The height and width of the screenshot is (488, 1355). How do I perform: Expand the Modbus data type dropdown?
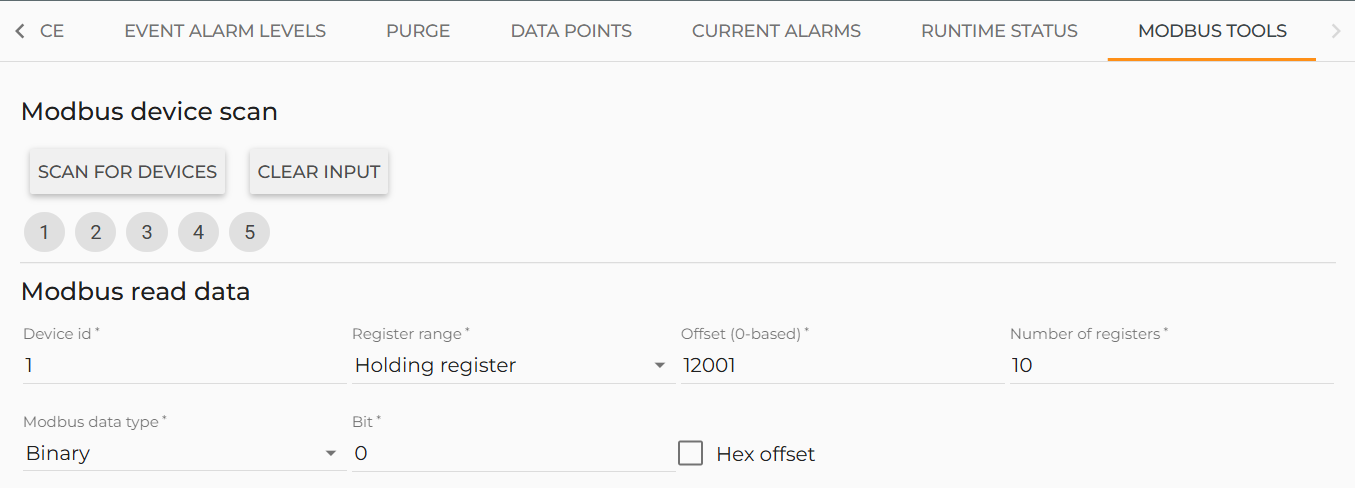tap(182, 454)
